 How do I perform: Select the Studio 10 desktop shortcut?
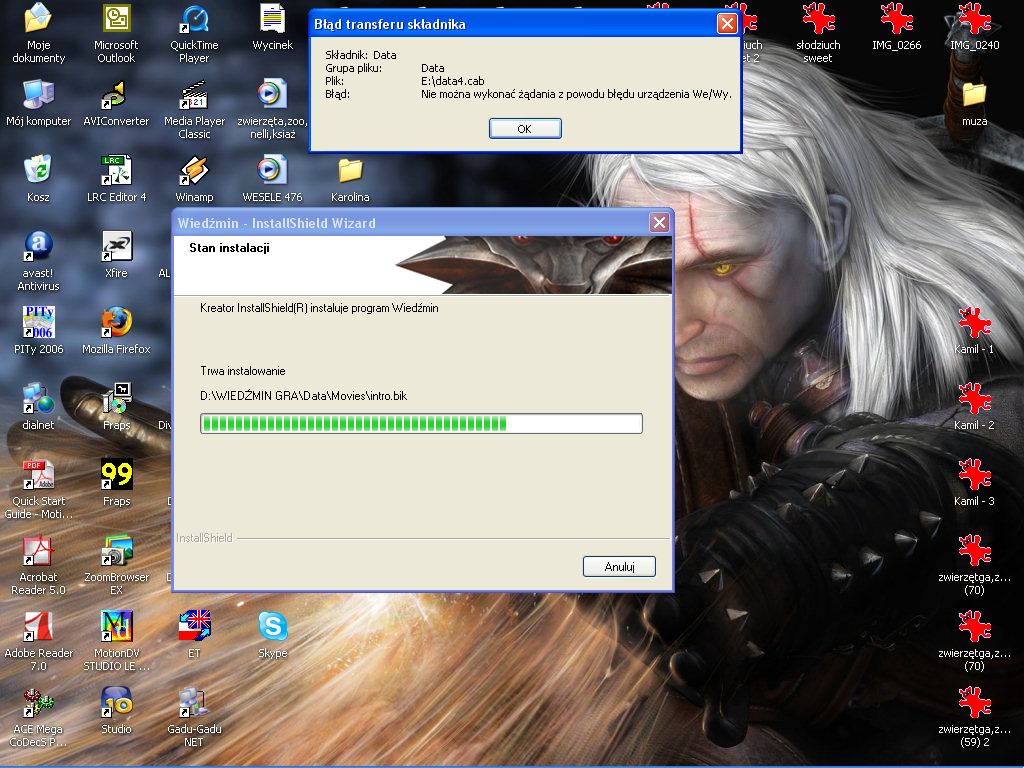click(x=116, y=711)
